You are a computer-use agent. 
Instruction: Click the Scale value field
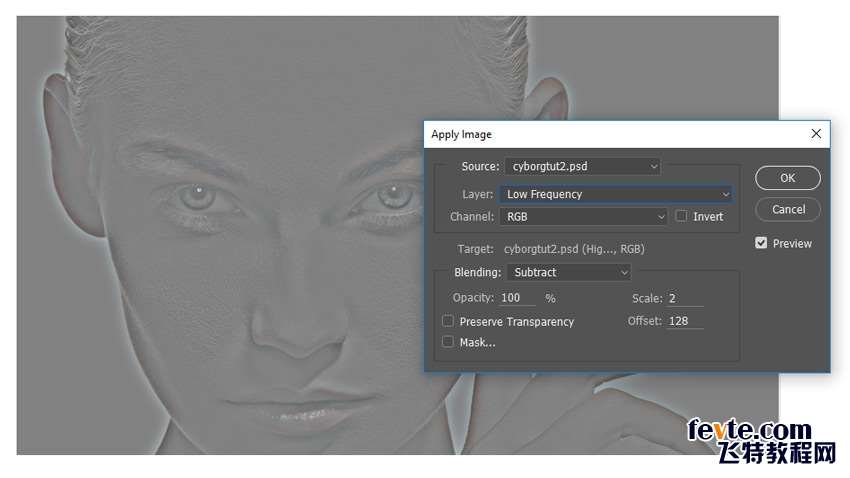tap(685, 299)
